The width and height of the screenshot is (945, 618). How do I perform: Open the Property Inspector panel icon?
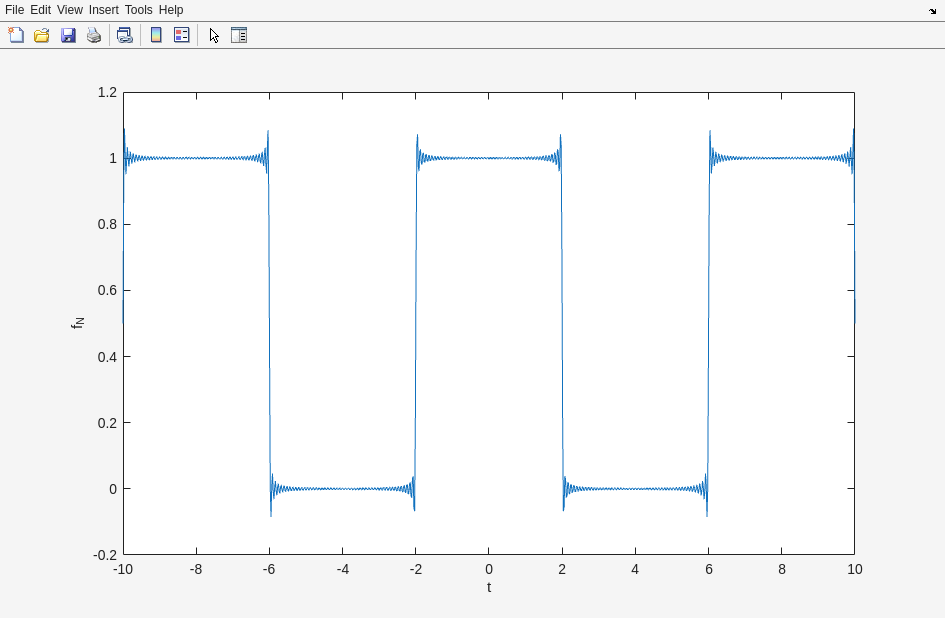239,35
